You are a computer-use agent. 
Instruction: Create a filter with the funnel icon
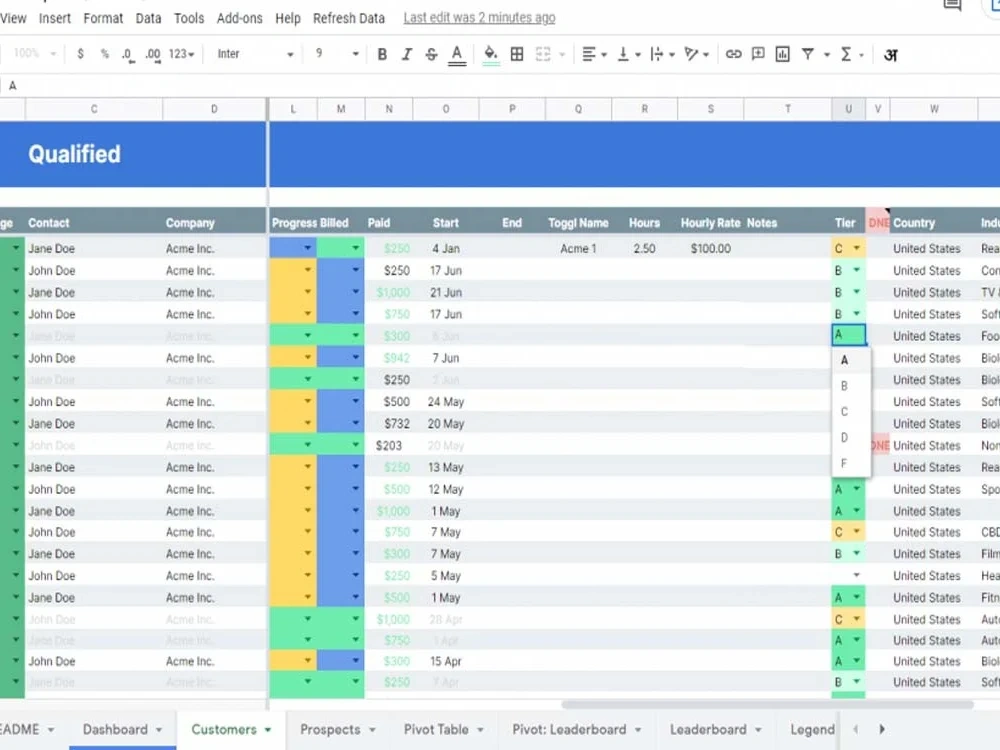point(810,54)
